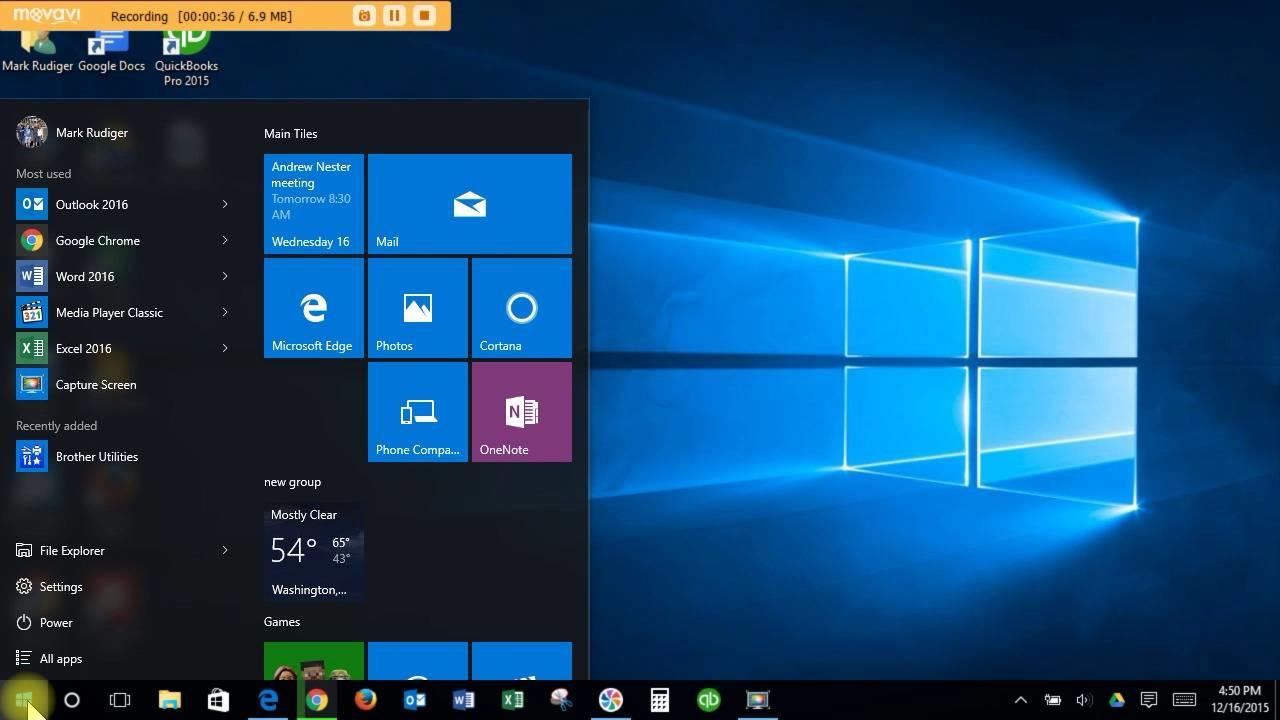Open the touch keyboard tray icon
The image size is (1280, 720).
tap(1184, 700)
